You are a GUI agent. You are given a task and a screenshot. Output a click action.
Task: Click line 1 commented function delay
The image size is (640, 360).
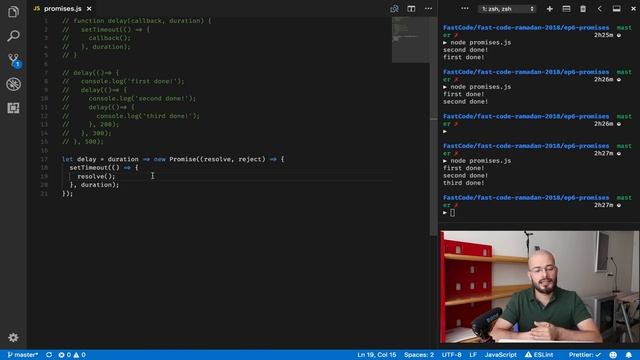tap(137, 21)
